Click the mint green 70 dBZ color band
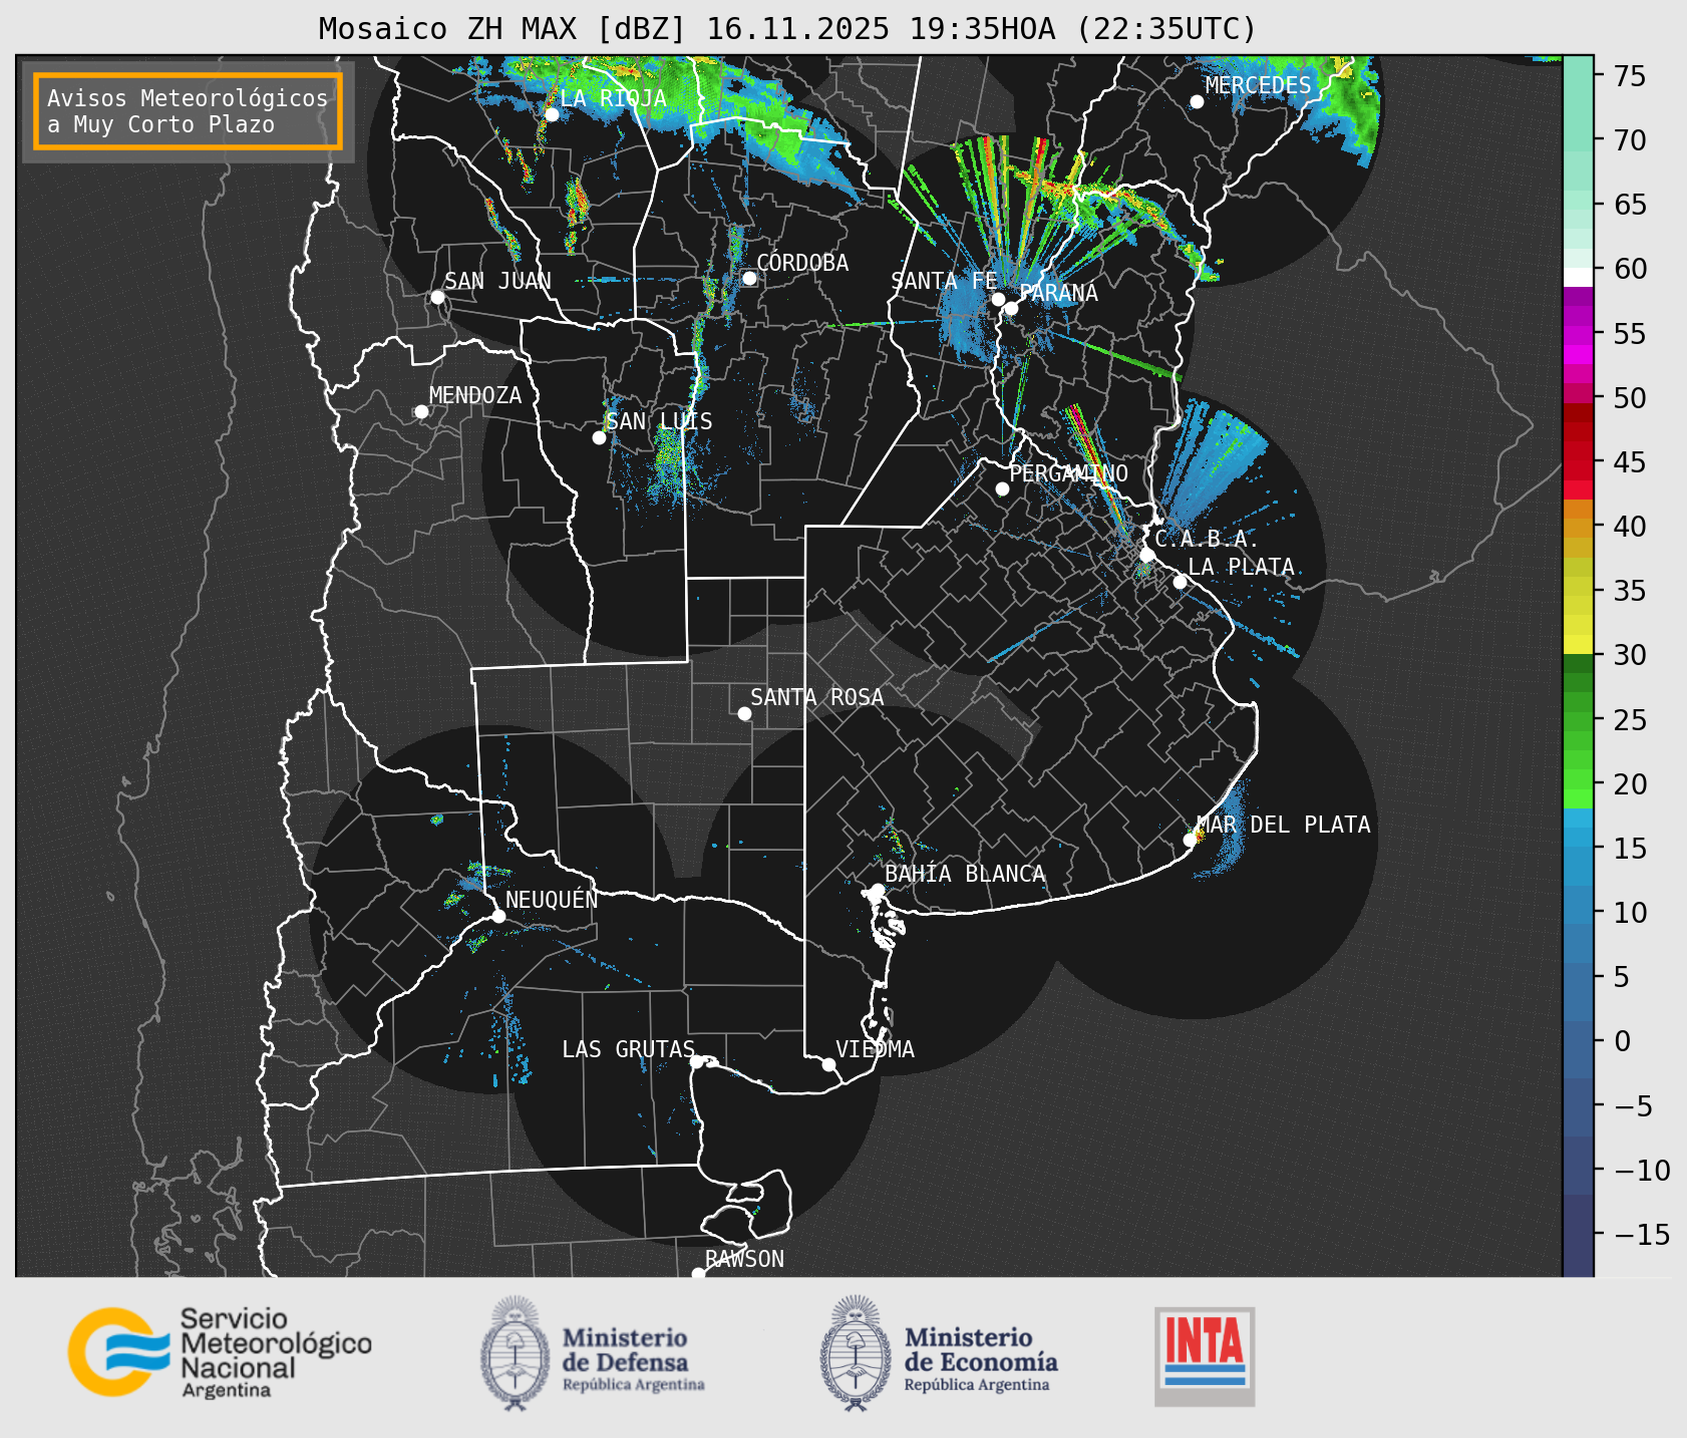 point(1577,140)
